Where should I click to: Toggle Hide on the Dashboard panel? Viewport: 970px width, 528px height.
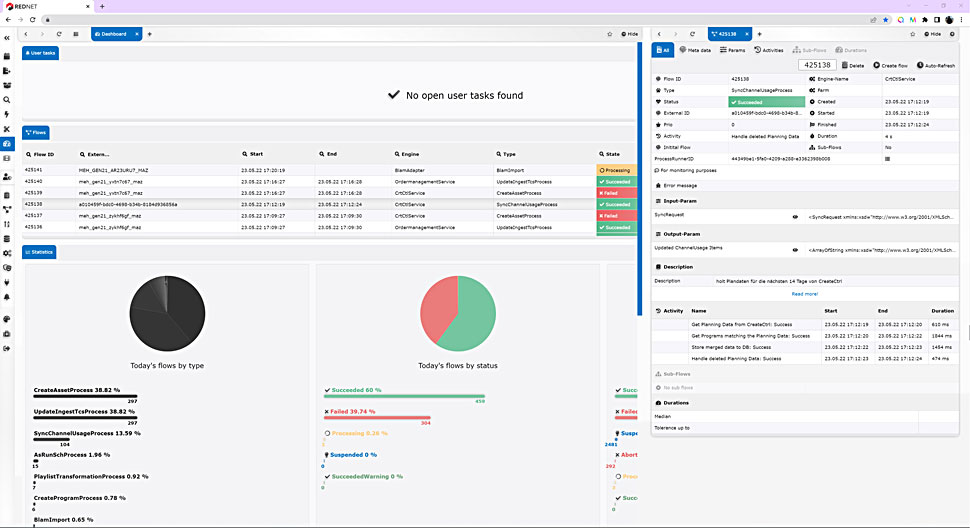coord(629,34)
